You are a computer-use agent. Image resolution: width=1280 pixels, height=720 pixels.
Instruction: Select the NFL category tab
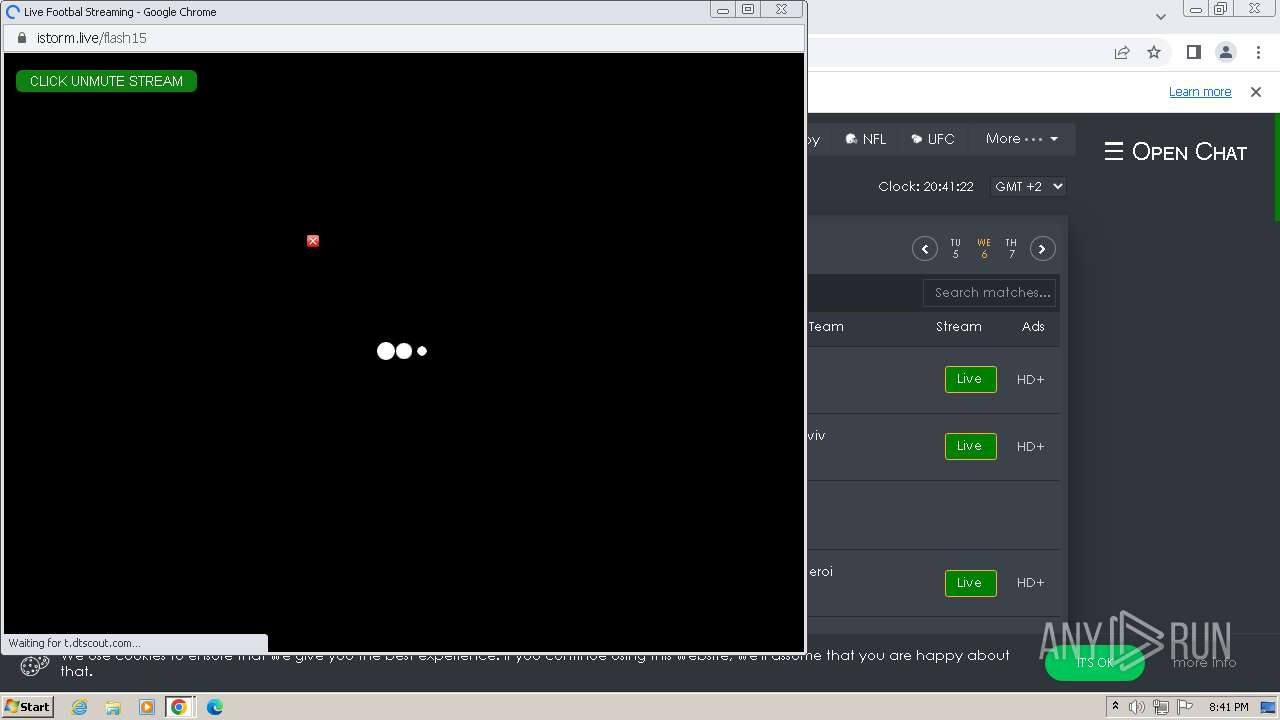866,139
